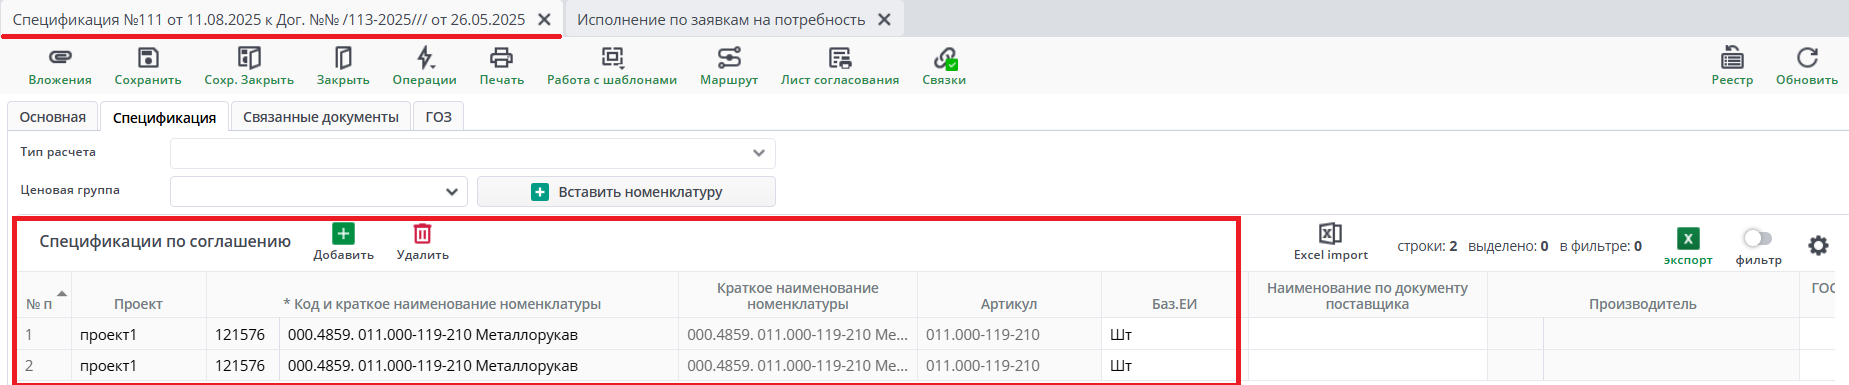Open Связки links
The image size is (1849, 385).
coord(944,66)
